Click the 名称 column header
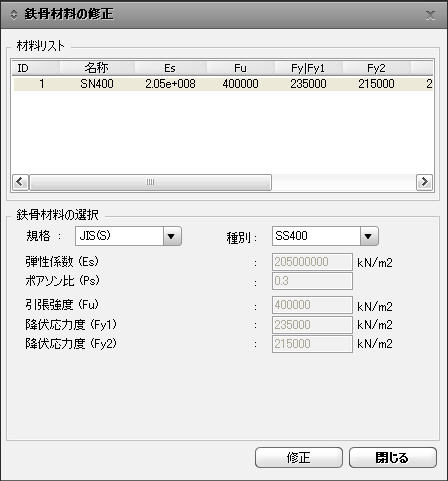Screen dimensions: 448x481 (97, 68)
